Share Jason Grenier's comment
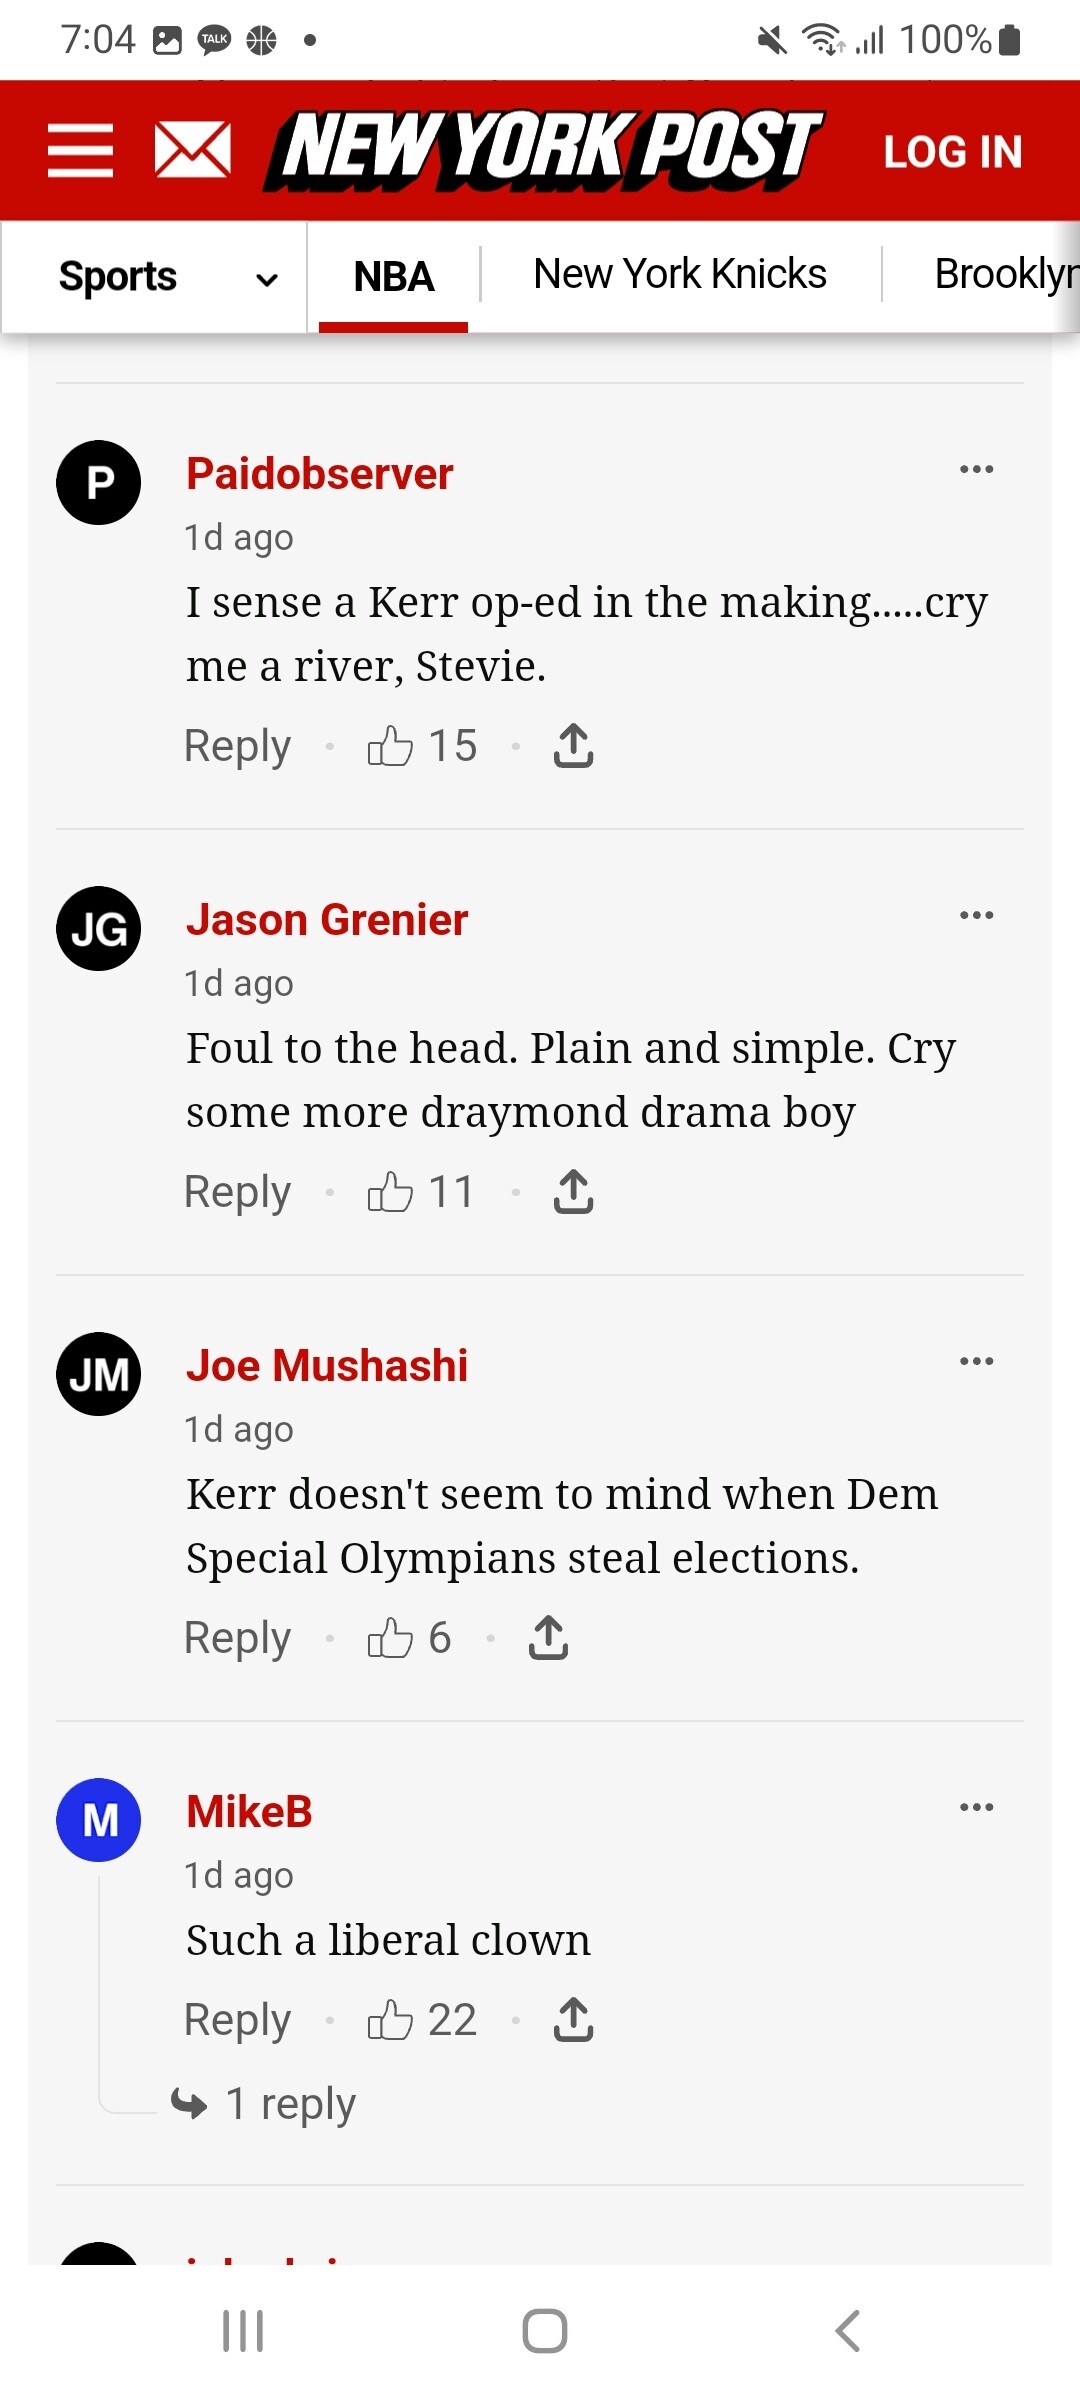 click(x=573, y=1192)
